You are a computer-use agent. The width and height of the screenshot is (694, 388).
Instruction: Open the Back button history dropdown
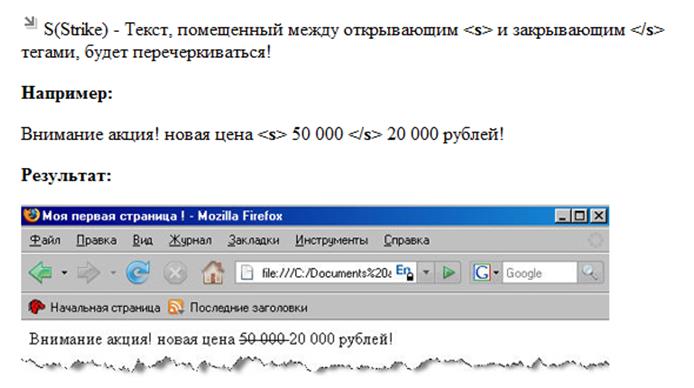click(65, 273)
